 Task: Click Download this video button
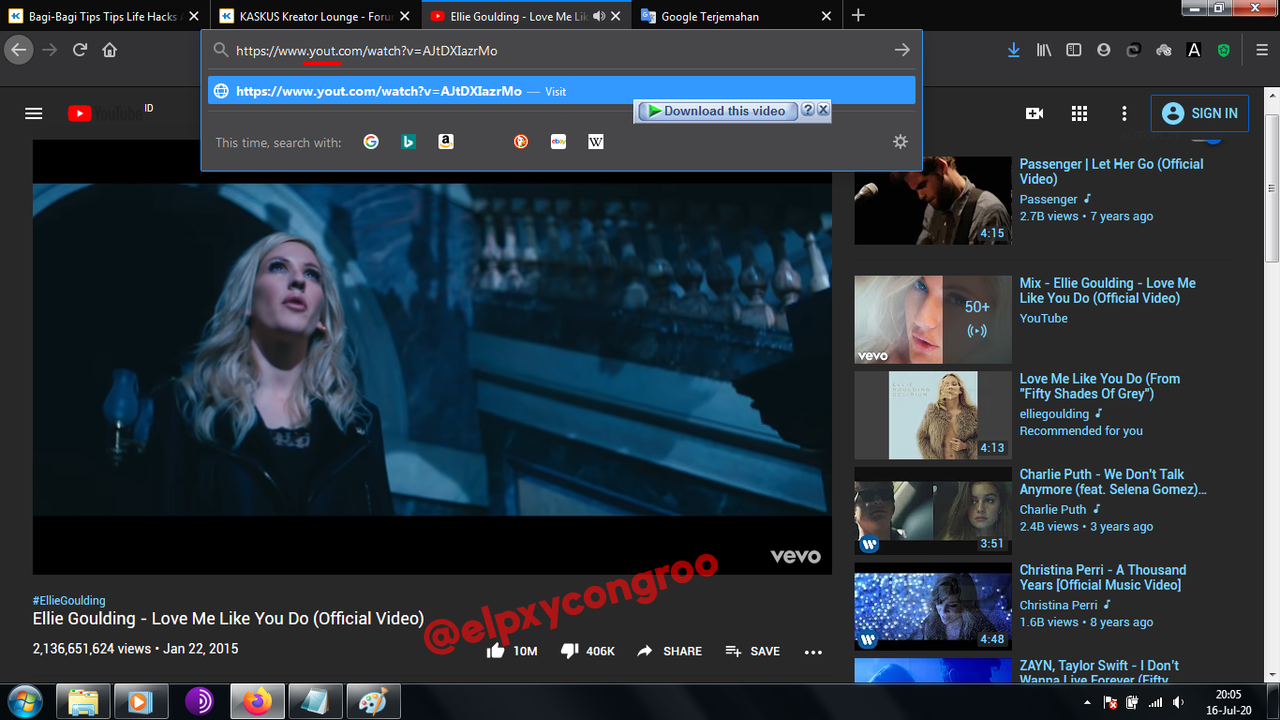tap(717, 111)
